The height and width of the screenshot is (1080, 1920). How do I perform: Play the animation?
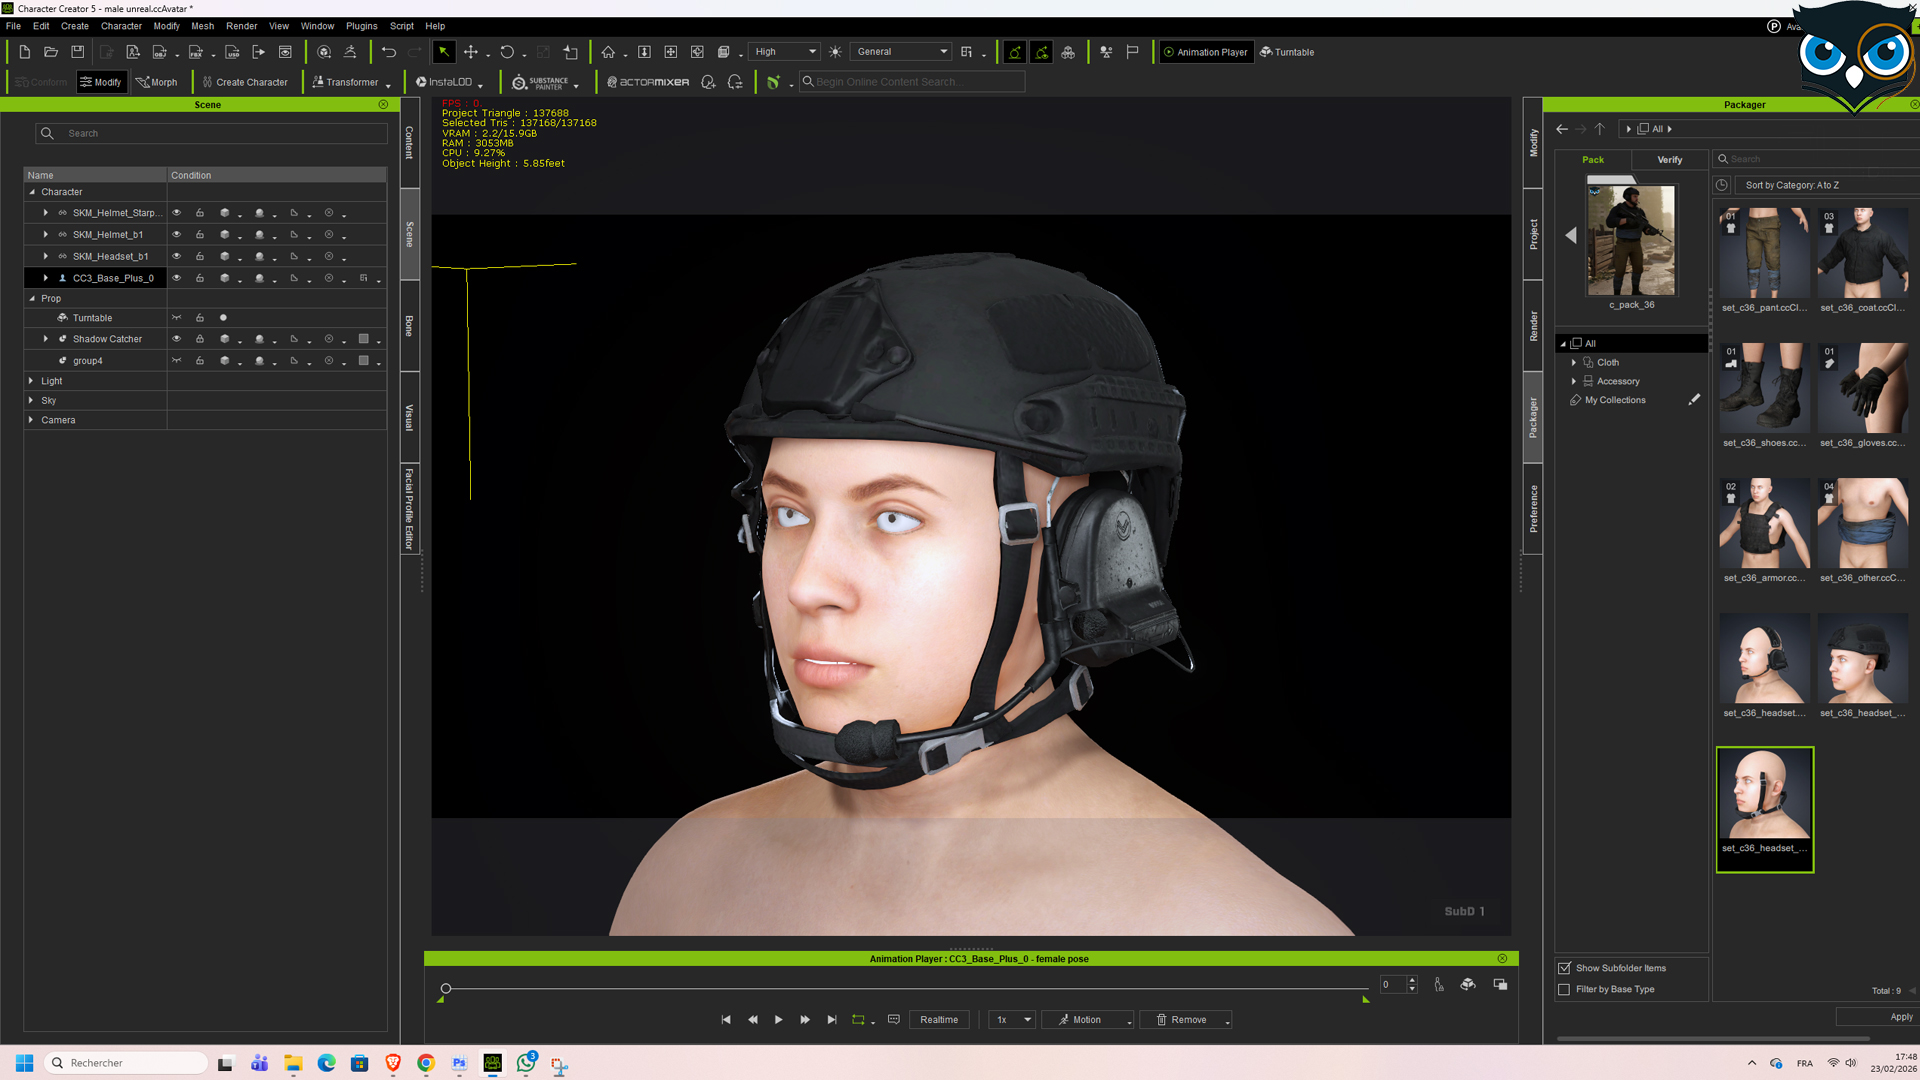[x=779, y=1020]
